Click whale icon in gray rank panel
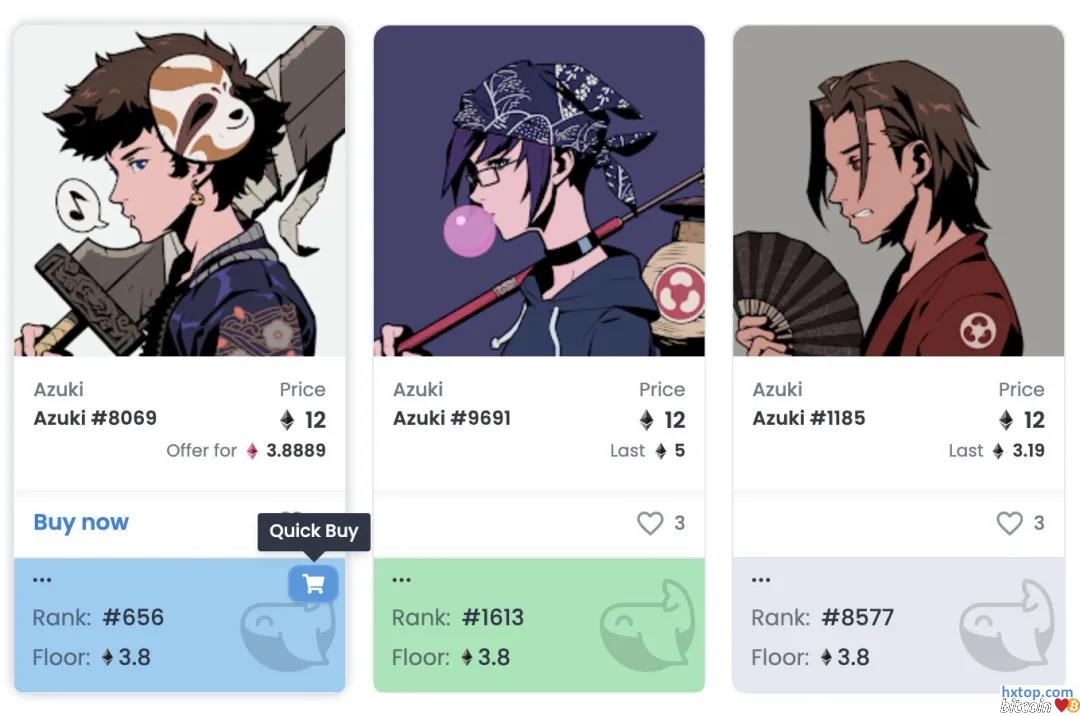1080x716 pixels. [x=1007, y=625]
